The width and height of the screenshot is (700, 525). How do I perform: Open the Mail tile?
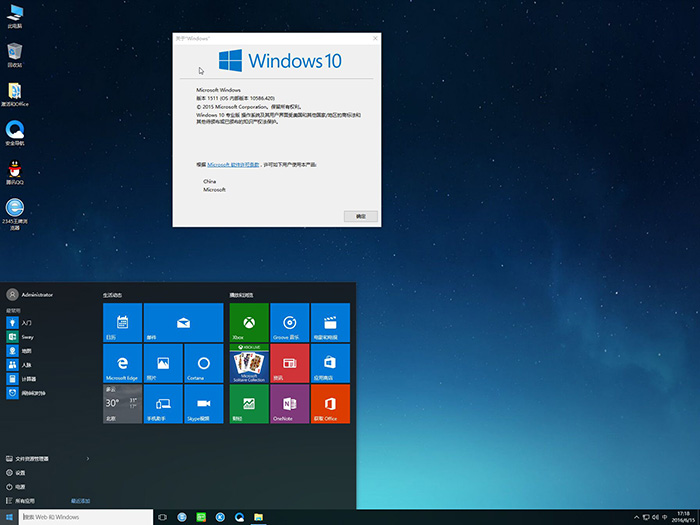183,323
